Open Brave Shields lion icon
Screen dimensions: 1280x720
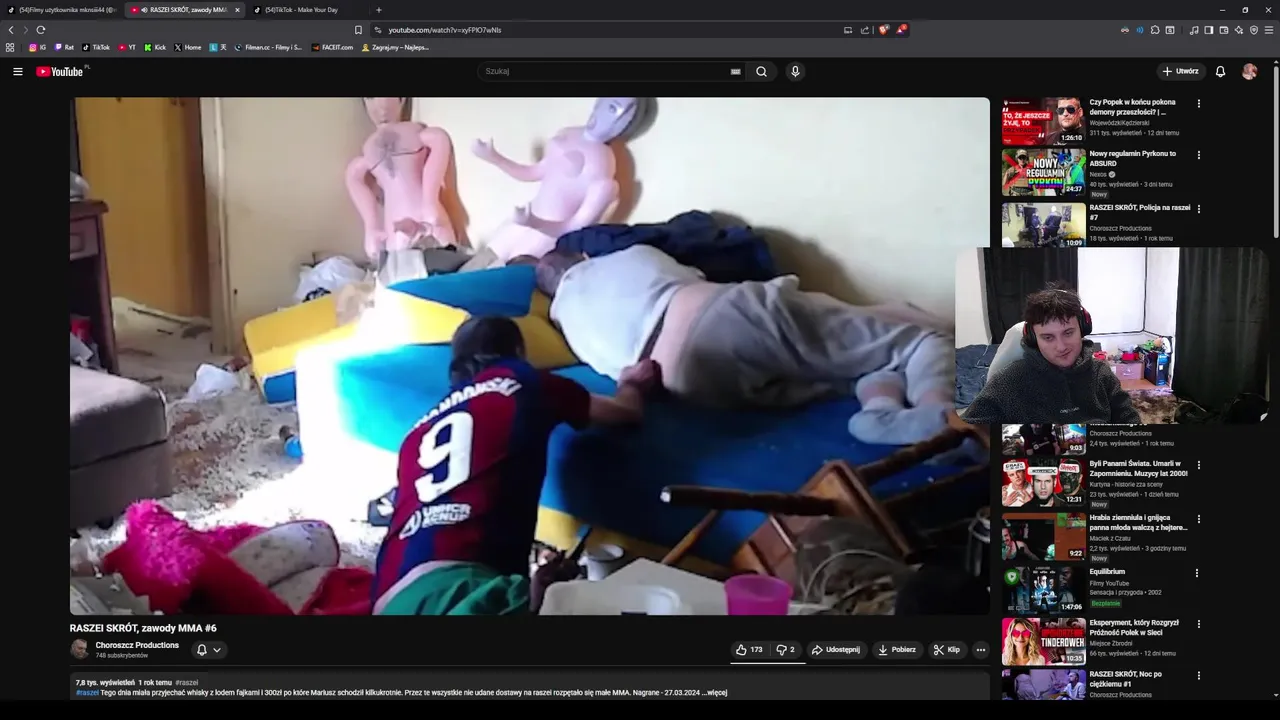point(884,30)
